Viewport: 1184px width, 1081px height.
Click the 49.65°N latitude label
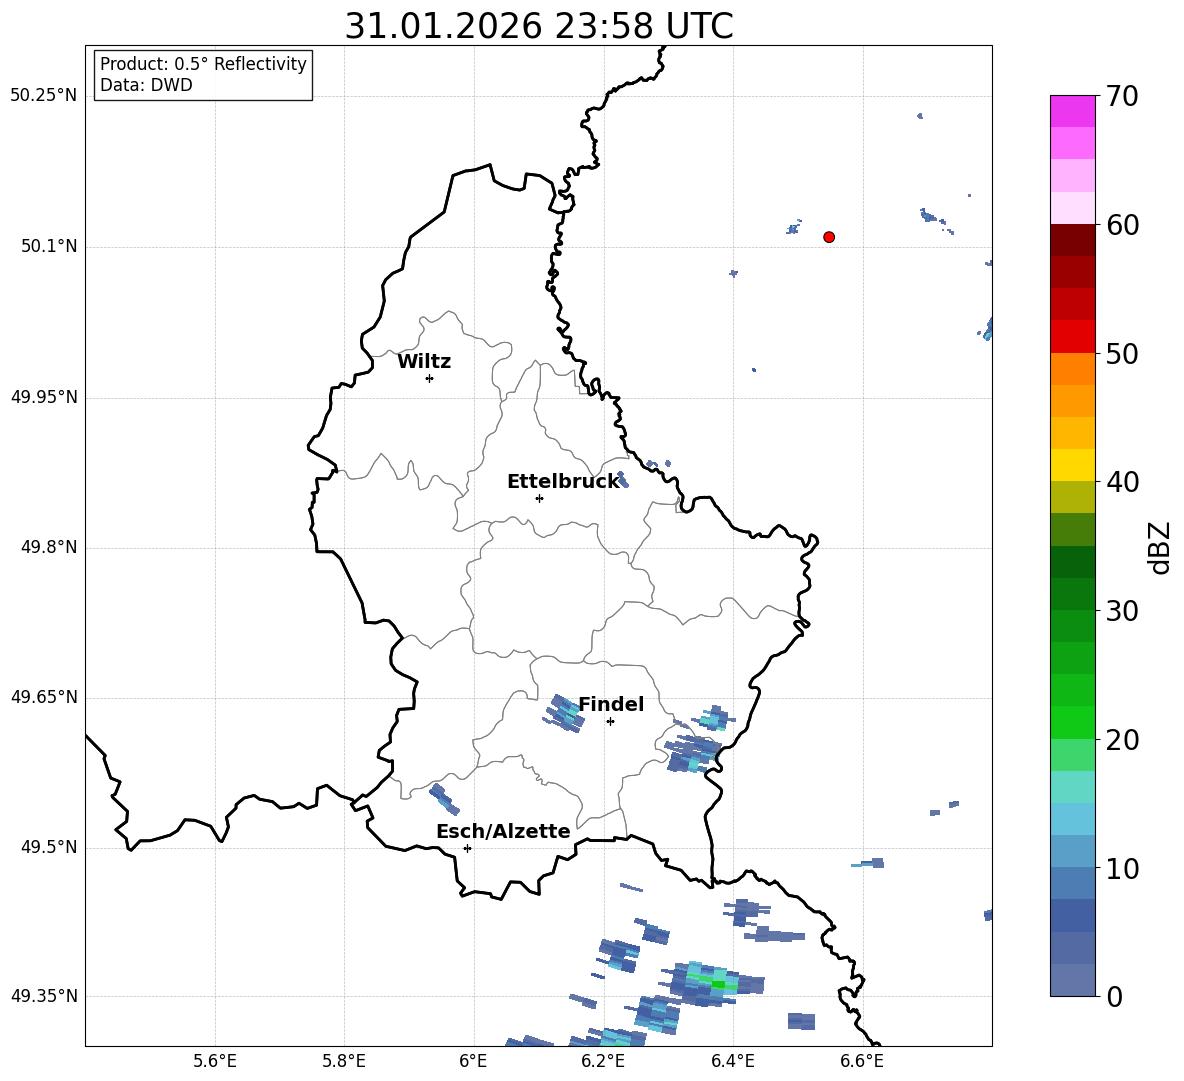44,697
